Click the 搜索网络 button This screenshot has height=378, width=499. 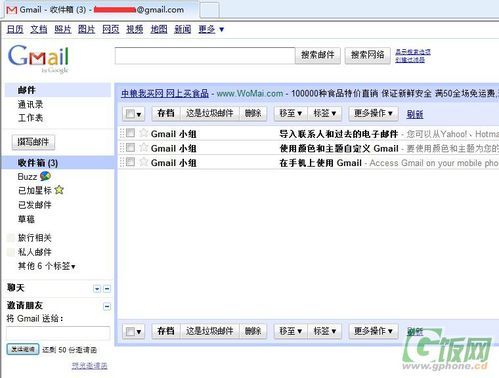pyautogui.click(x=368, y=55)
